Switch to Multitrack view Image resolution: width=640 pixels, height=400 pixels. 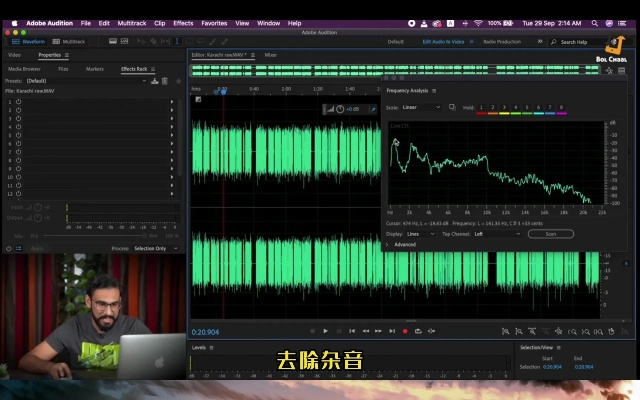[69, 42]
